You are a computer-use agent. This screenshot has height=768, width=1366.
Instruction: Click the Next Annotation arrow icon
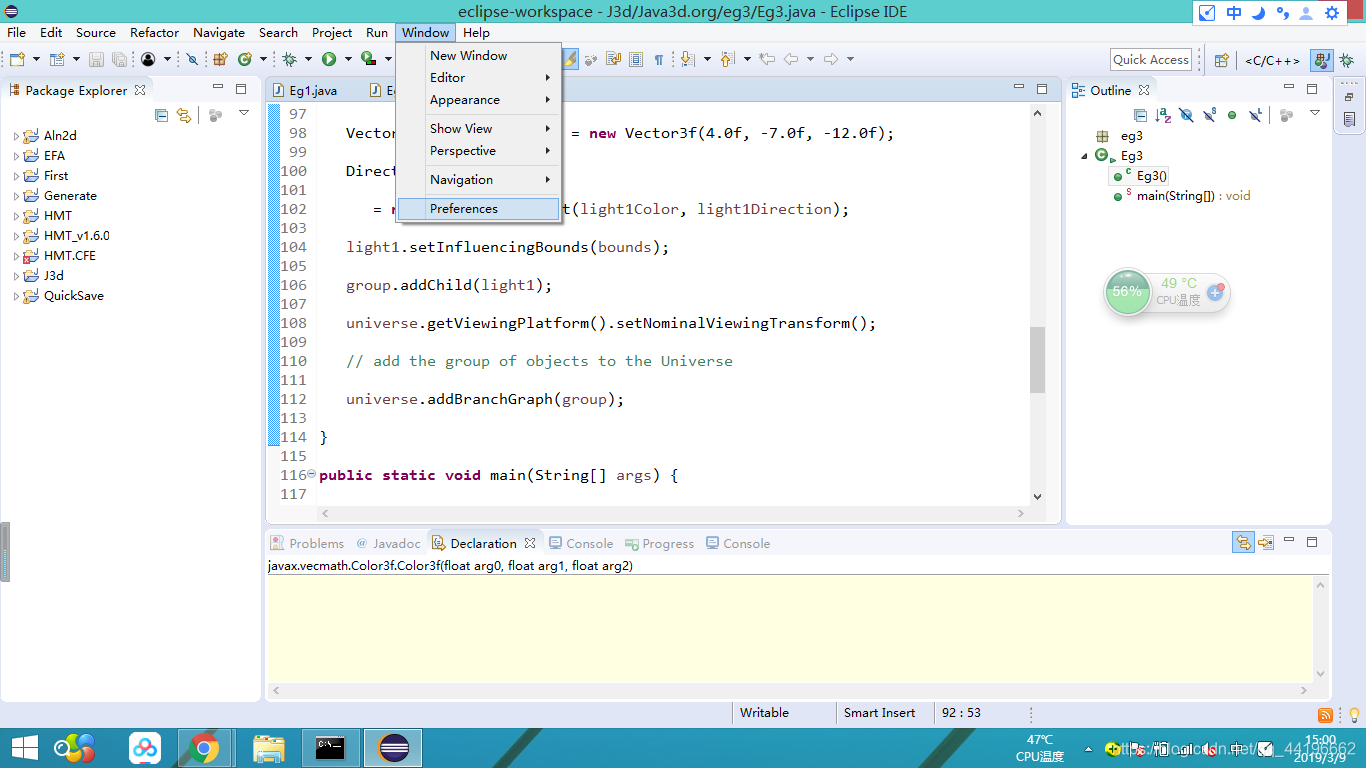688,59
